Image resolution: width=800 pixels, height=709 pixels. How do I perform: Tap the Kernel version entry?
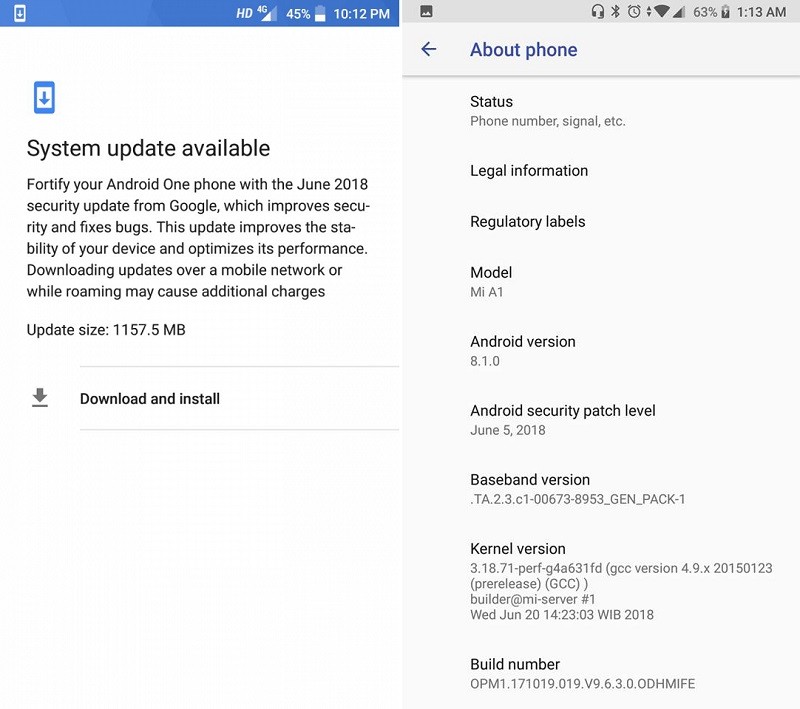point(601,581)
